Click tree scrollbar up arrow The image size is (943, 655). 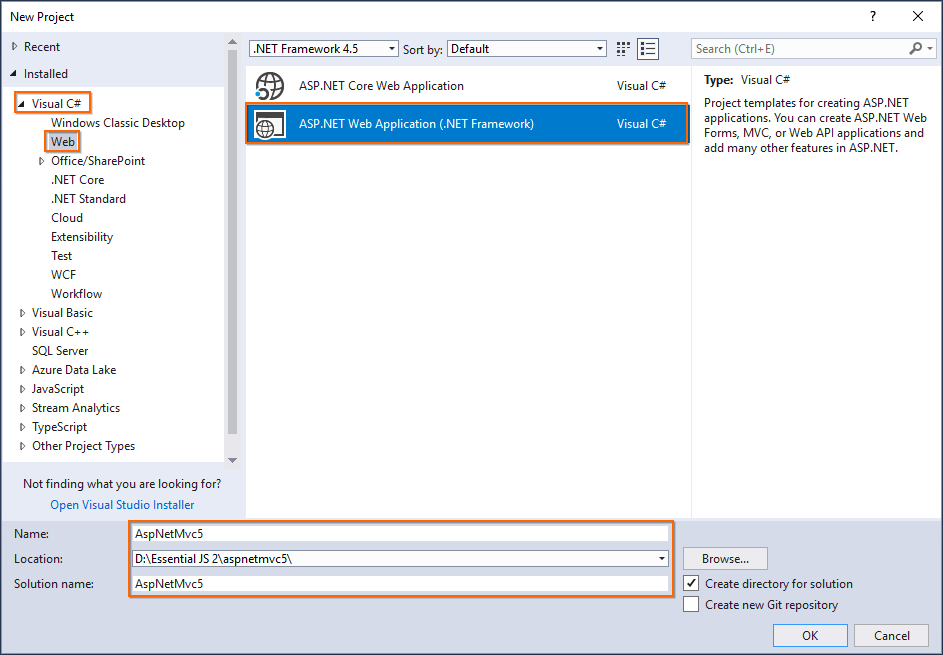(x=232, y=42)
